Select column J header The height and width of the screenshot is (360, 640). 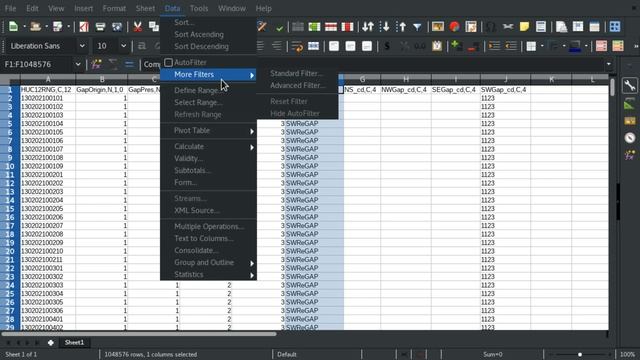pos(505,80)
